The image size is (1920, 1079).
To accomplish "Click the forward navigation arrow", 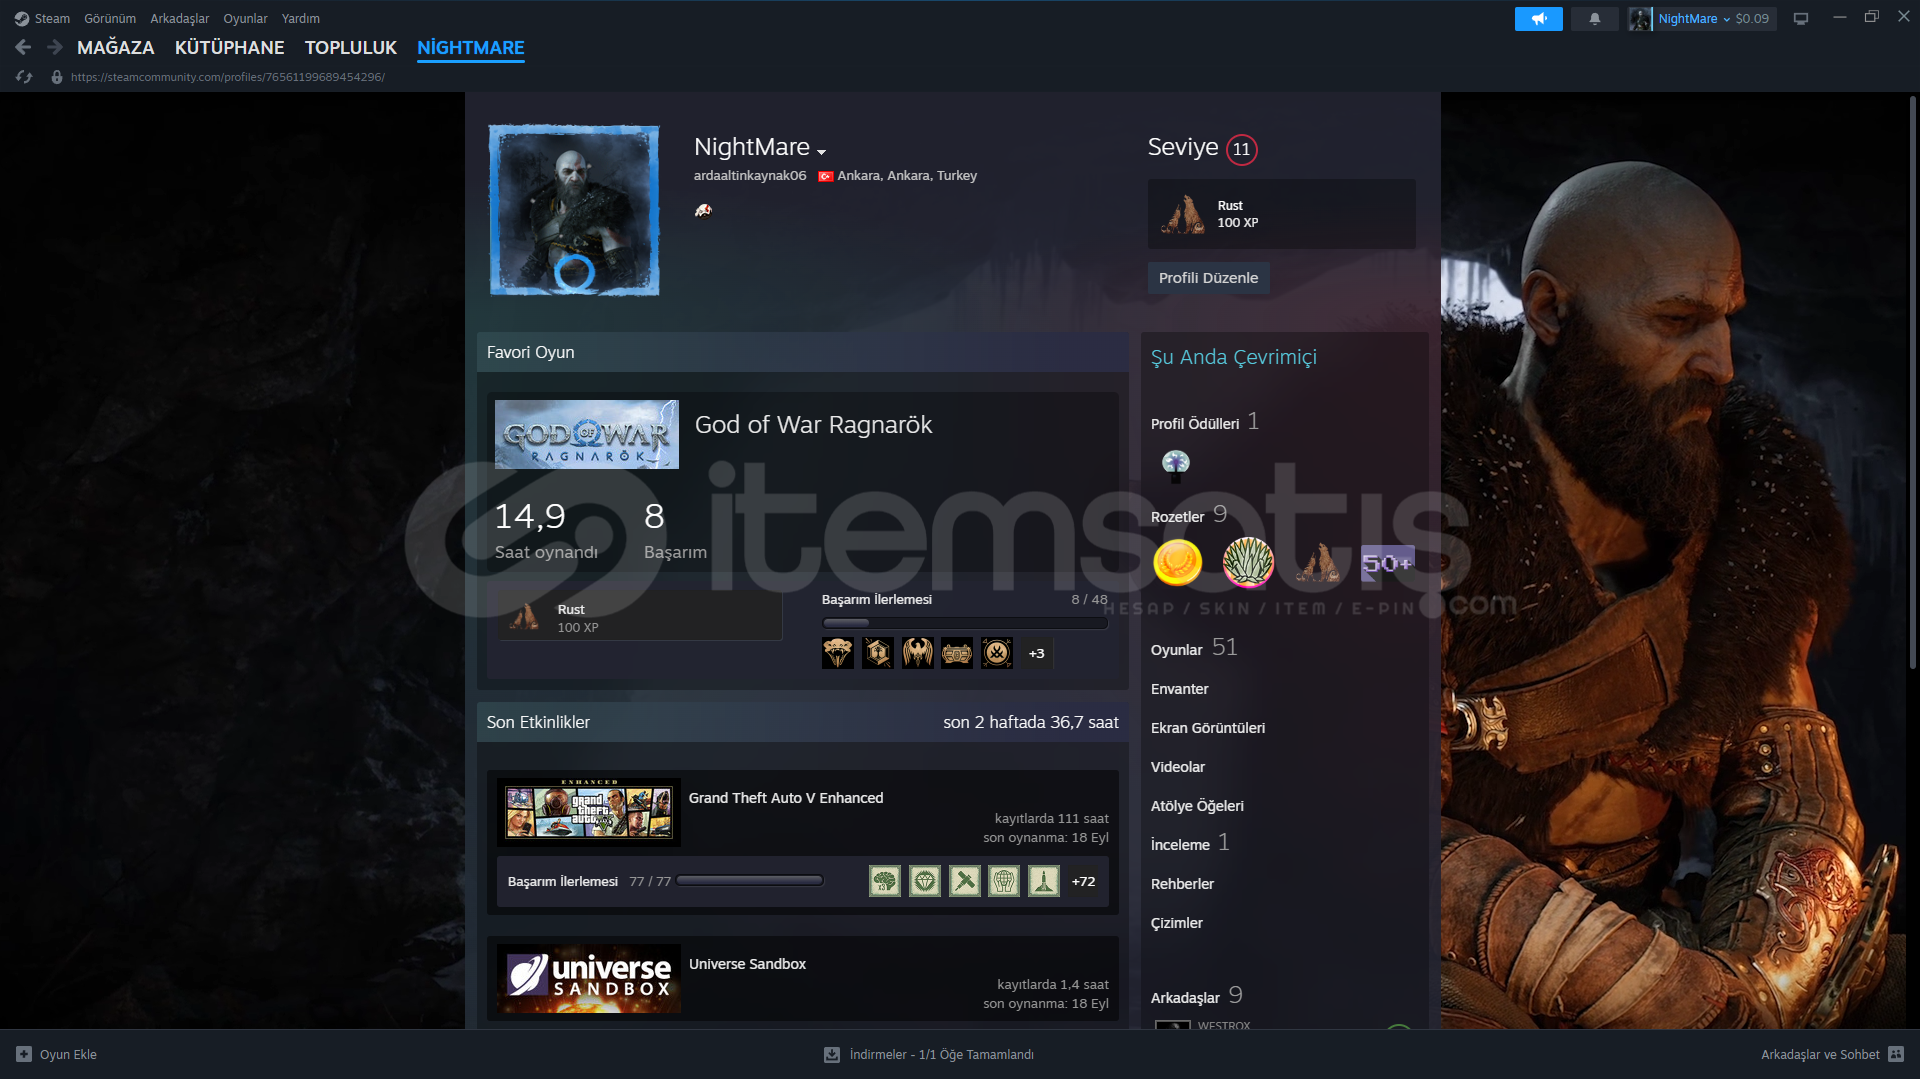I will click(x=55, y=47).
